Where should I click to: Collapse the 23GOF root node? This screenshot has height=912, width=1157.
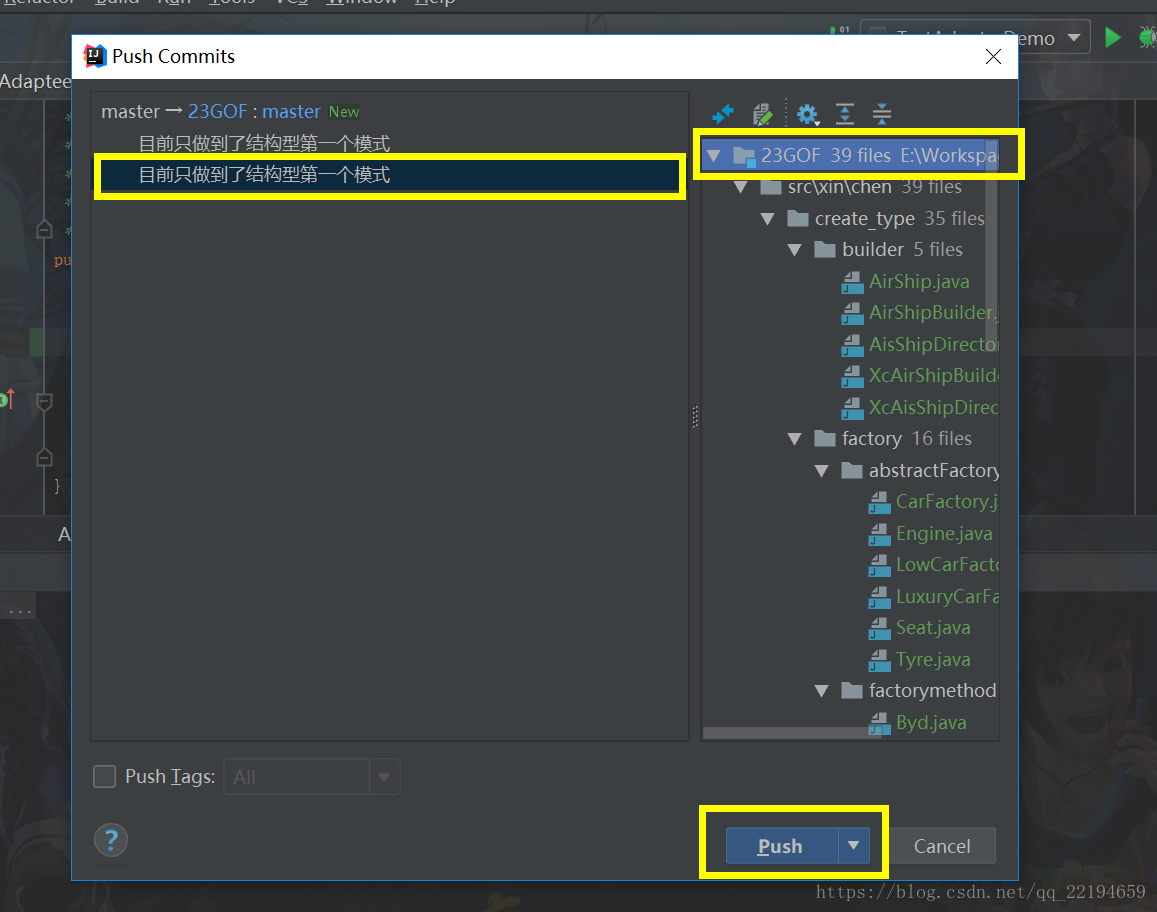click(714, 156)
